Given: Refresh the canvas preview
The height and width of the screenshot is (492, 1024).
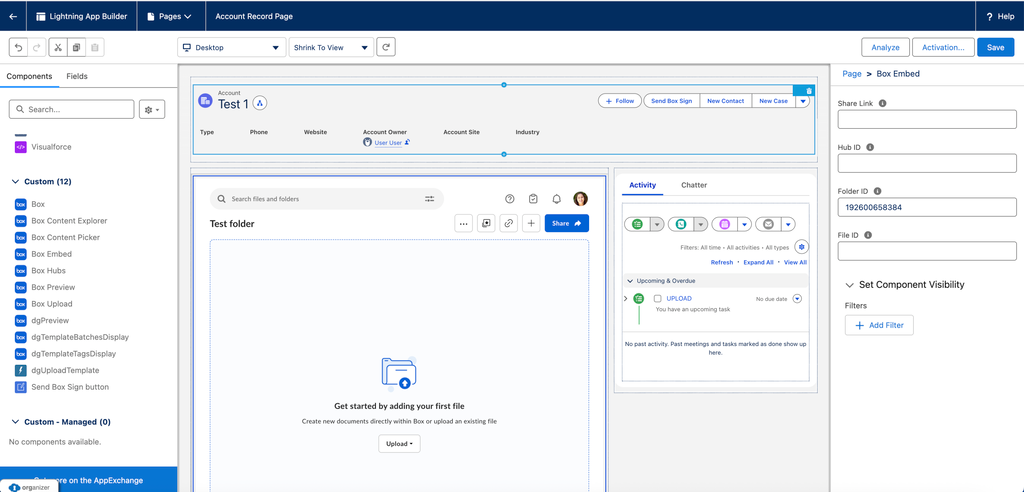Looking at the screenshot, I should point(386,47).
